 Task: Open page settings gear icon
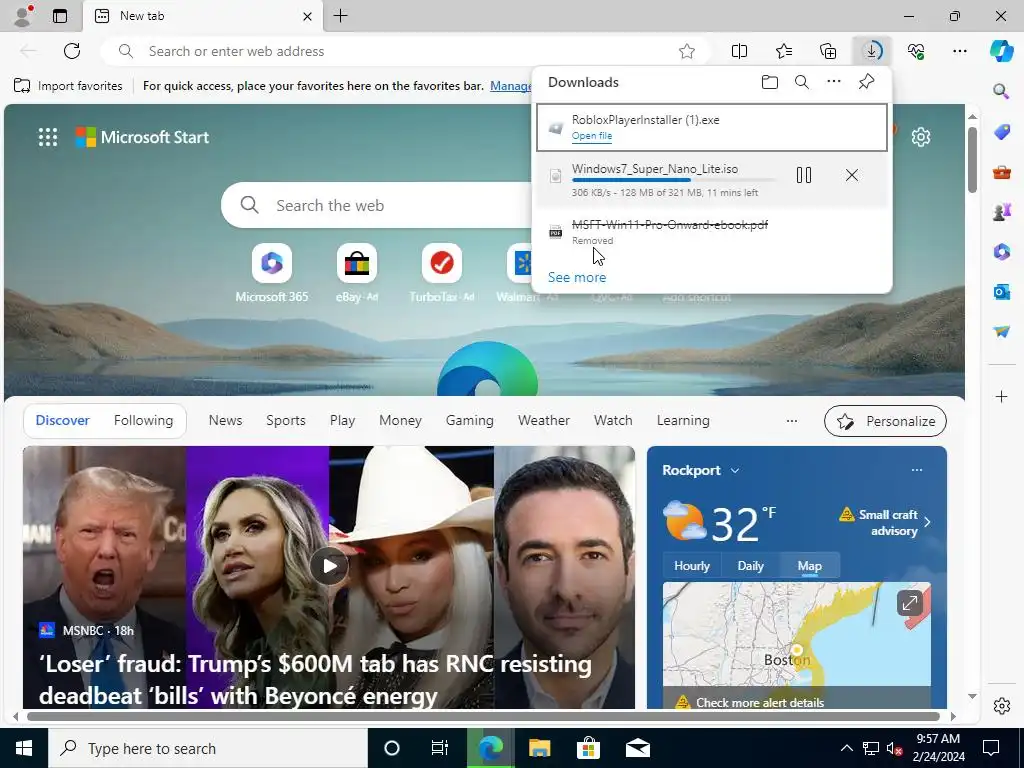pyautogui.click(x=921, y=137)
